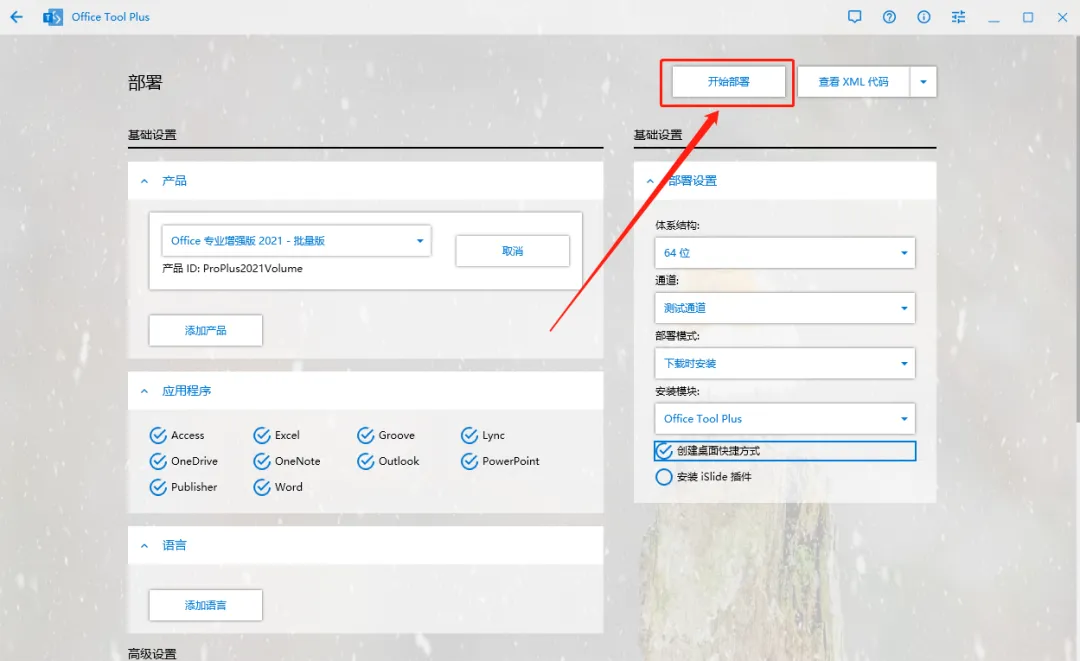Click the 体系结构: label
This screenshot has width=1080, height=661.
(677, 225)
